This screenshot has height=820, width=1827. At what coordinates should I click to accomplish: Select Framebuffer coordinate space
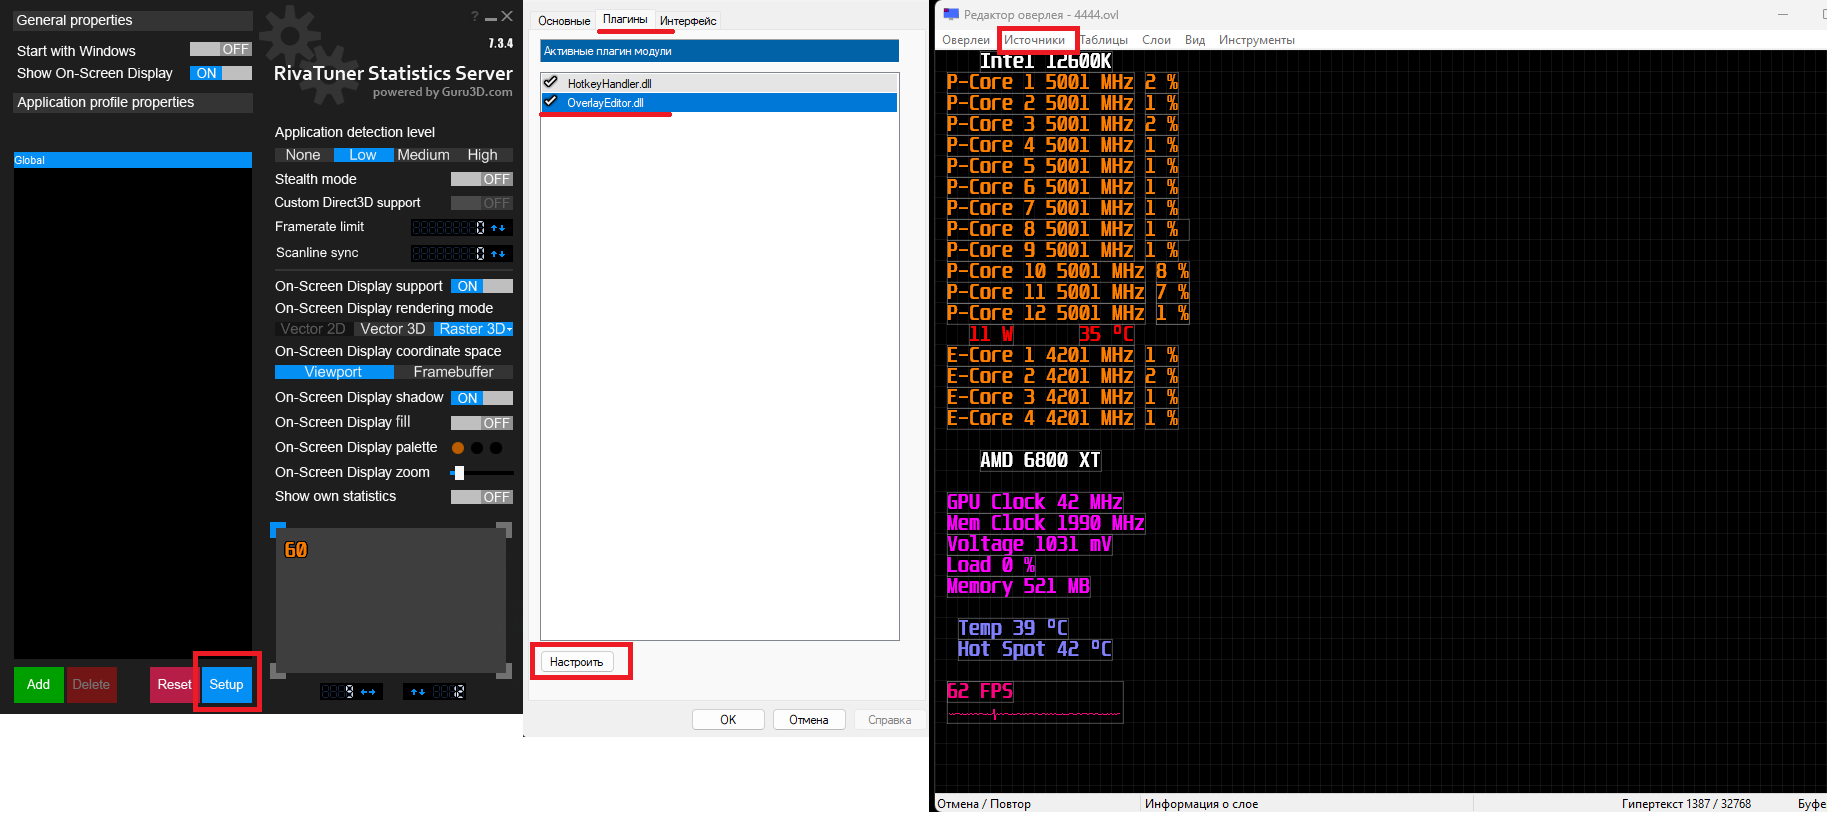pos(453,372)
